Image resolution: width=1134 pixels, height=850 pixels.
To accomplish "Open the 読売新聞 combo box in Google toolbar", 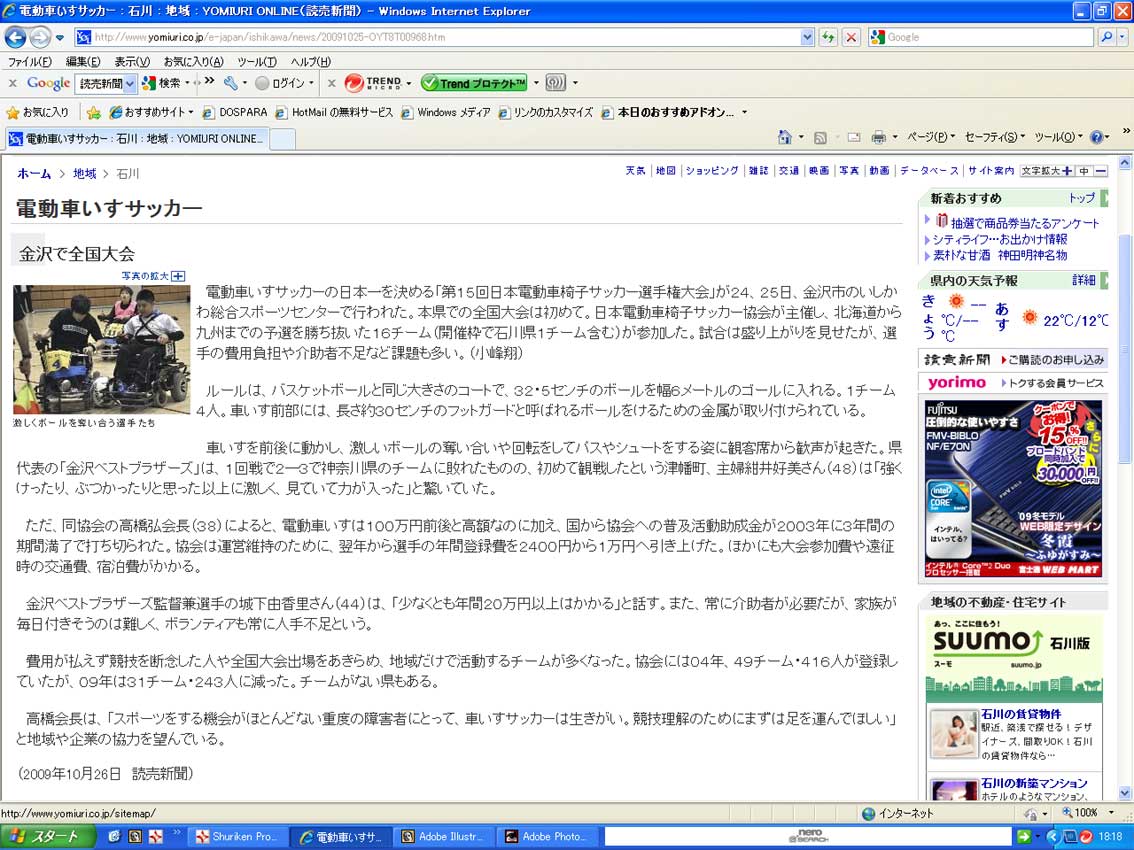I will coord(106,83).
